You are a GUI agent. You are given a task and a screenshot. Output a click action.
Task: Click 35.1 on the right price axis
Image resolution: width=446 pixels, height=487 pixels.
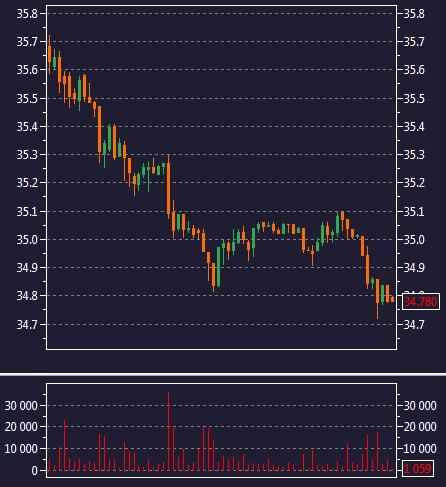point(414,211)
